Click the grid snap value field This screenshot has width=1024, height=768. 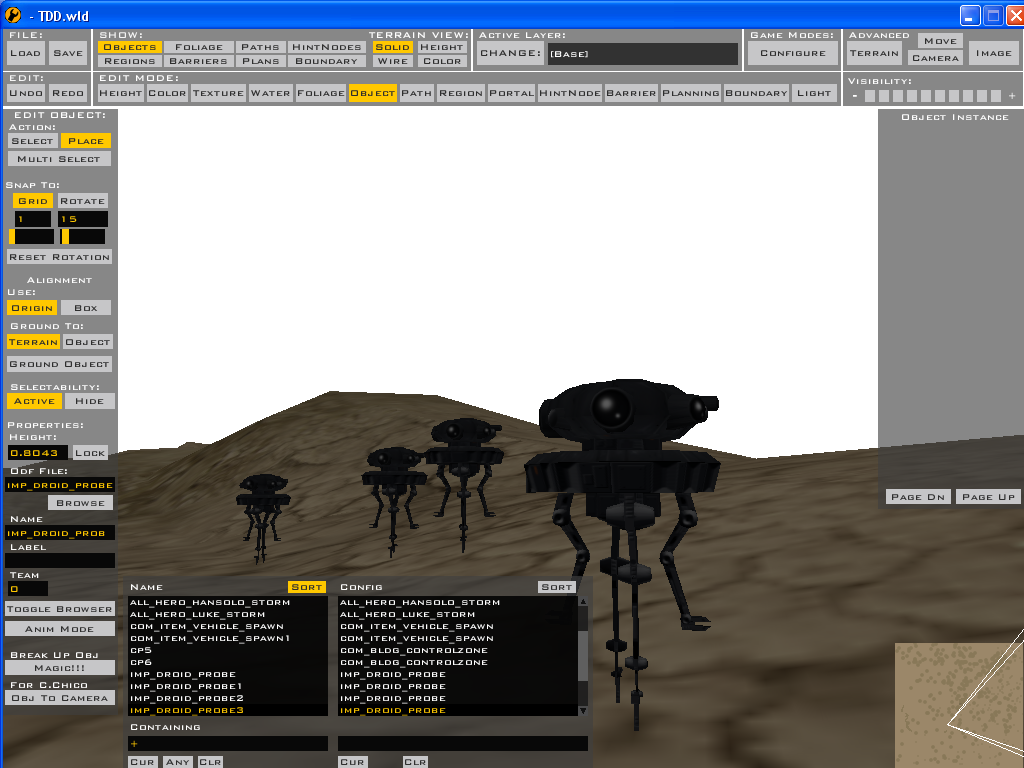point(33,219)
